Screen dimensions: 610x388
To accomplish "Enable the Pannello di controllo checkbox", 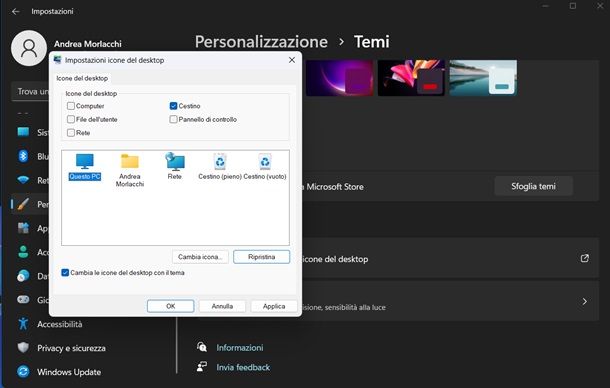I will [174, 119].
